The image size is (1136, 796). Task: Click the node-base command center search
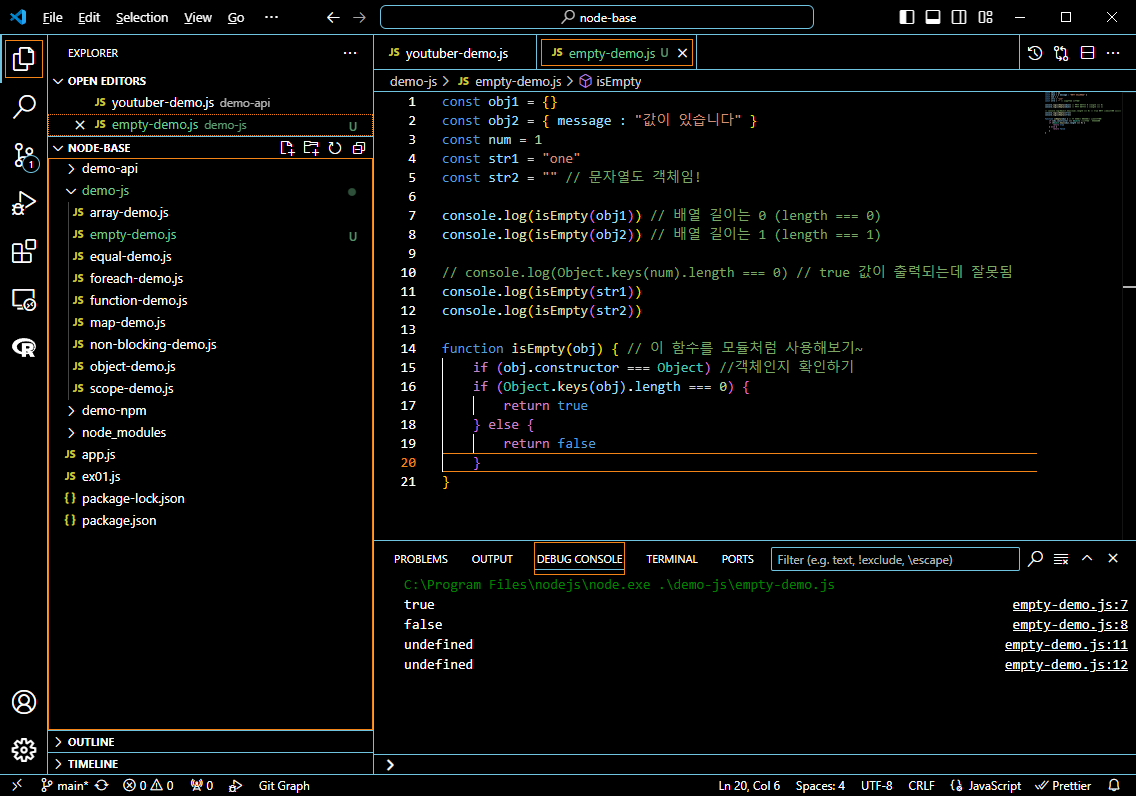point(597,17)
